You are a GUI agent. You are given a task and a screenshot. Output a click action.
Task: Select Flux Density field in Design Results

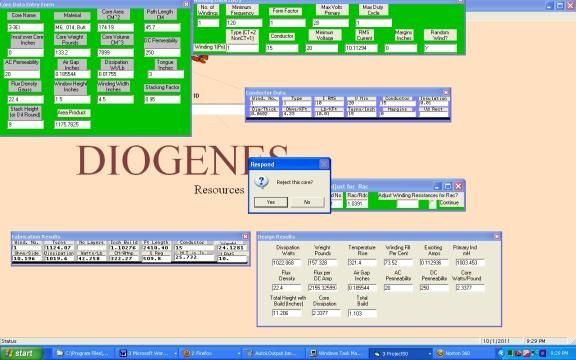coord(287,288)
